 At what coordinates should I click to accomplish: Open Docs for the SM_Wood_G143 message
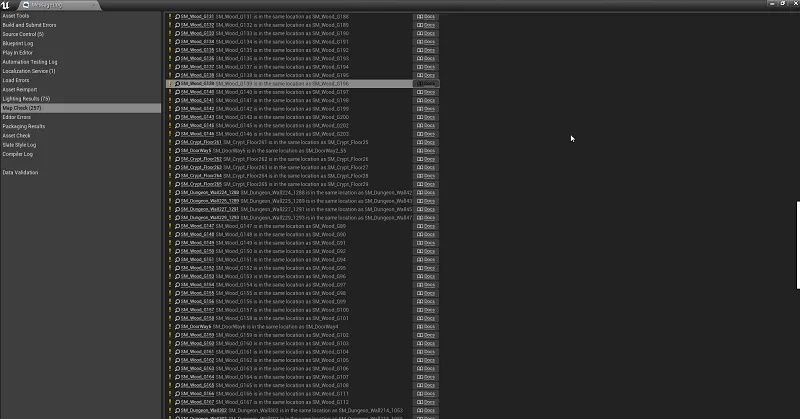[x=426, y=117]
